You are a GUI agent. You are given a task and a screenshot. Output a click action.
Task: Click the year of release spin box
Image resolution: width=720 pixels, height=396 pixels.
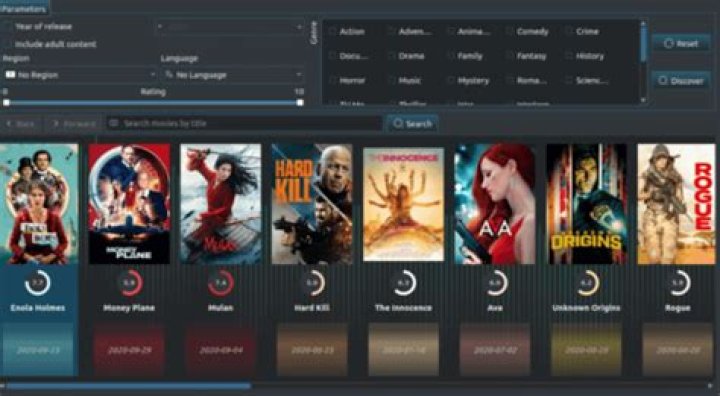229,27
